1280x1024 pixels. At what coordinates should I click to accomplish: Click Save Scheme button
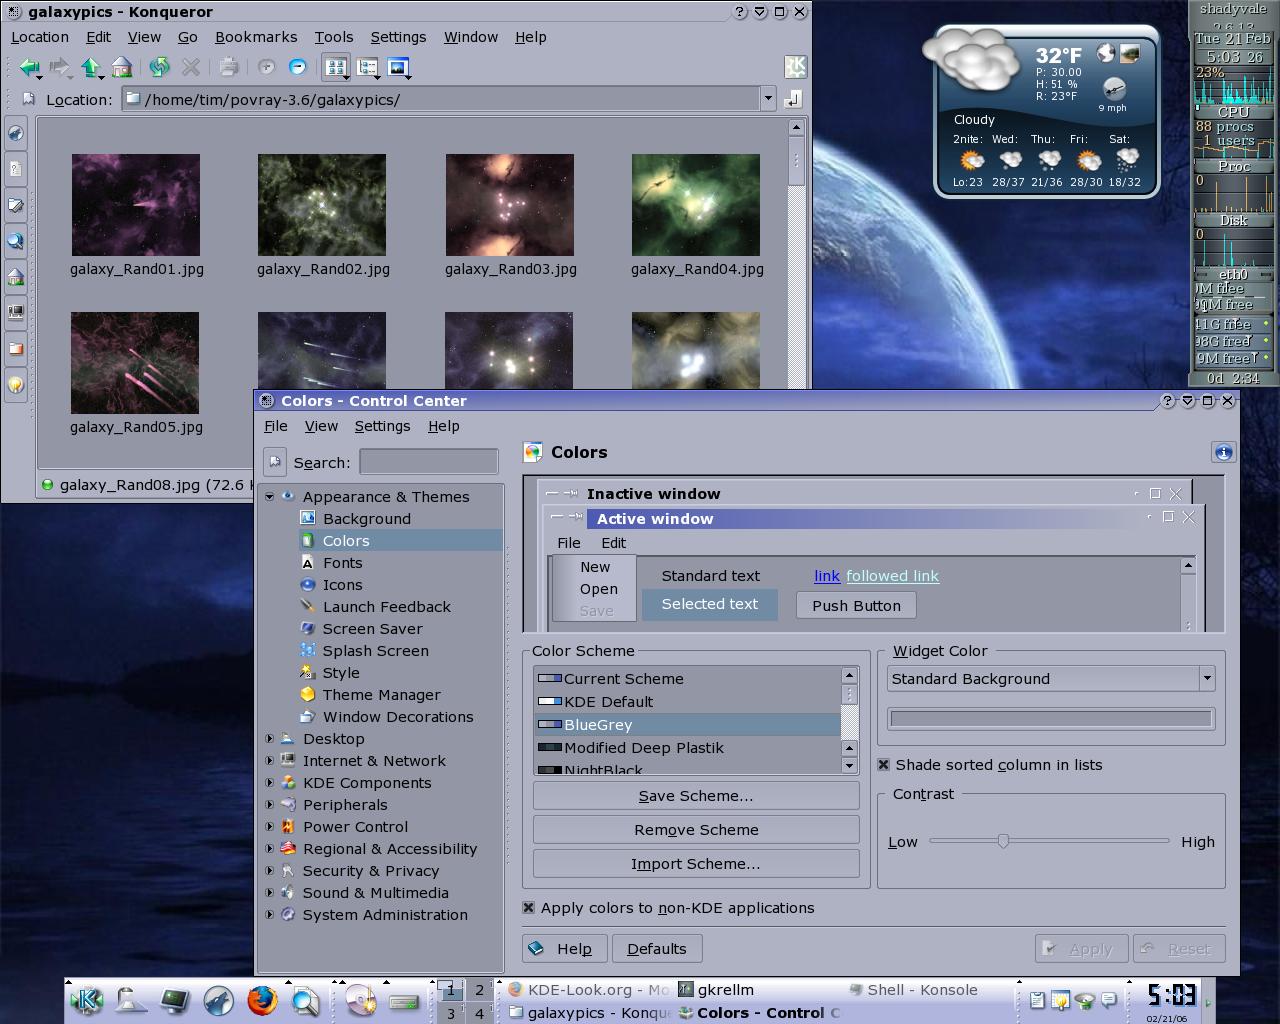(x=696, y=796)
